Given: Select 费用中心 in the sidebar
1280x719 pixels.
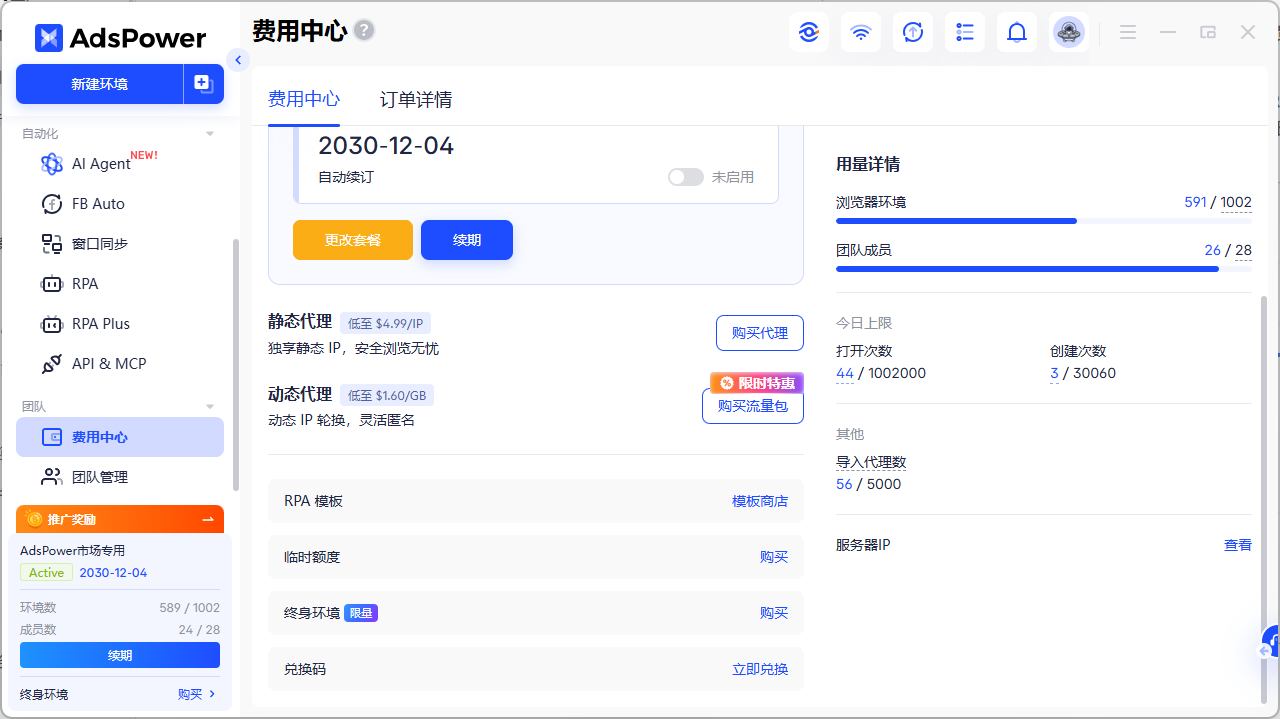Looking at the screenshot, I should [x=120, y=437].
